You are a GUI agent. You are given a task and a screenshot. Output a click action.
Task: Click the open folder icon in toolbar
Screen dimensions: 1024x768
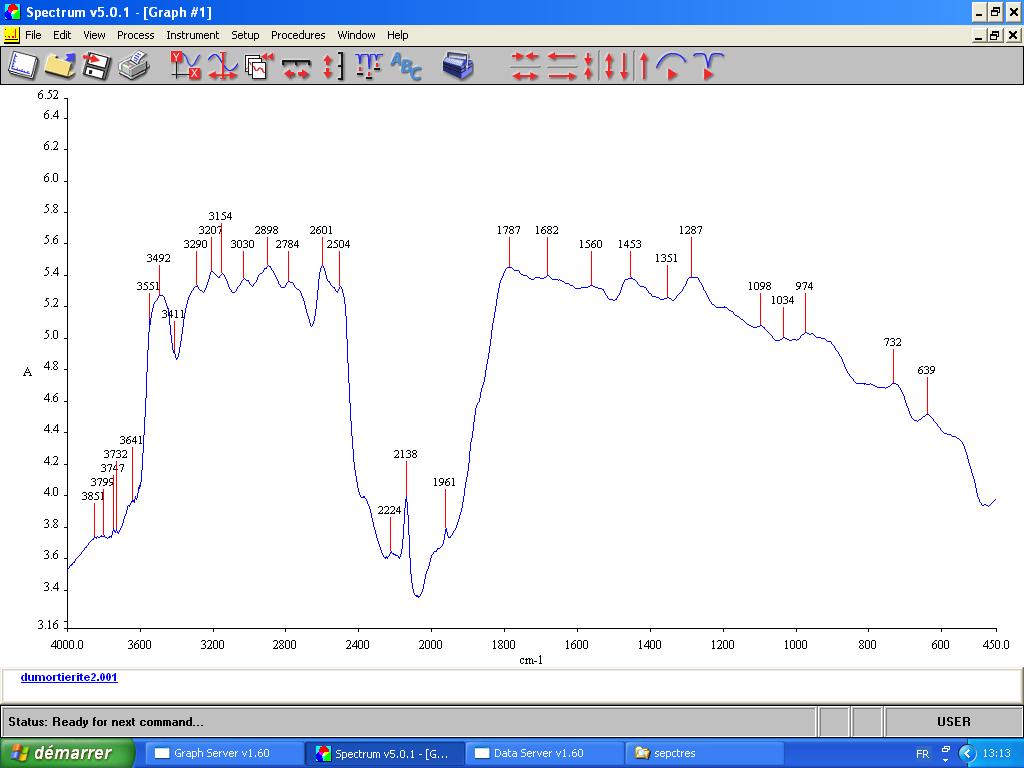click(59, 66)
